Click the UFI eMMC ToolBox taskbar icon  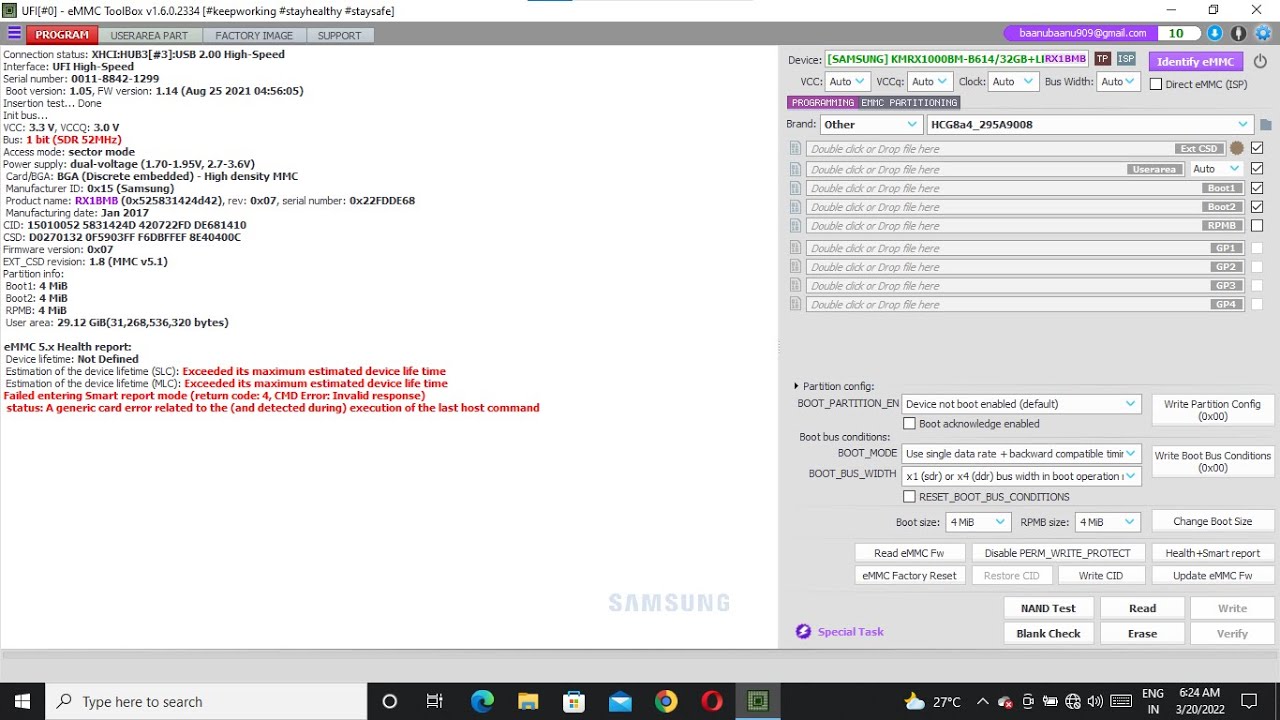(x=758, y=701)
